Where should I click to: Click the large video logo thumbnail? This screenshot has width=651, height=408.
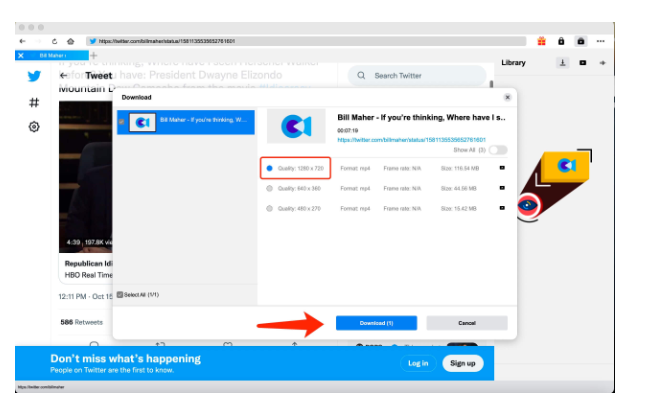click(x=296, y=126)
